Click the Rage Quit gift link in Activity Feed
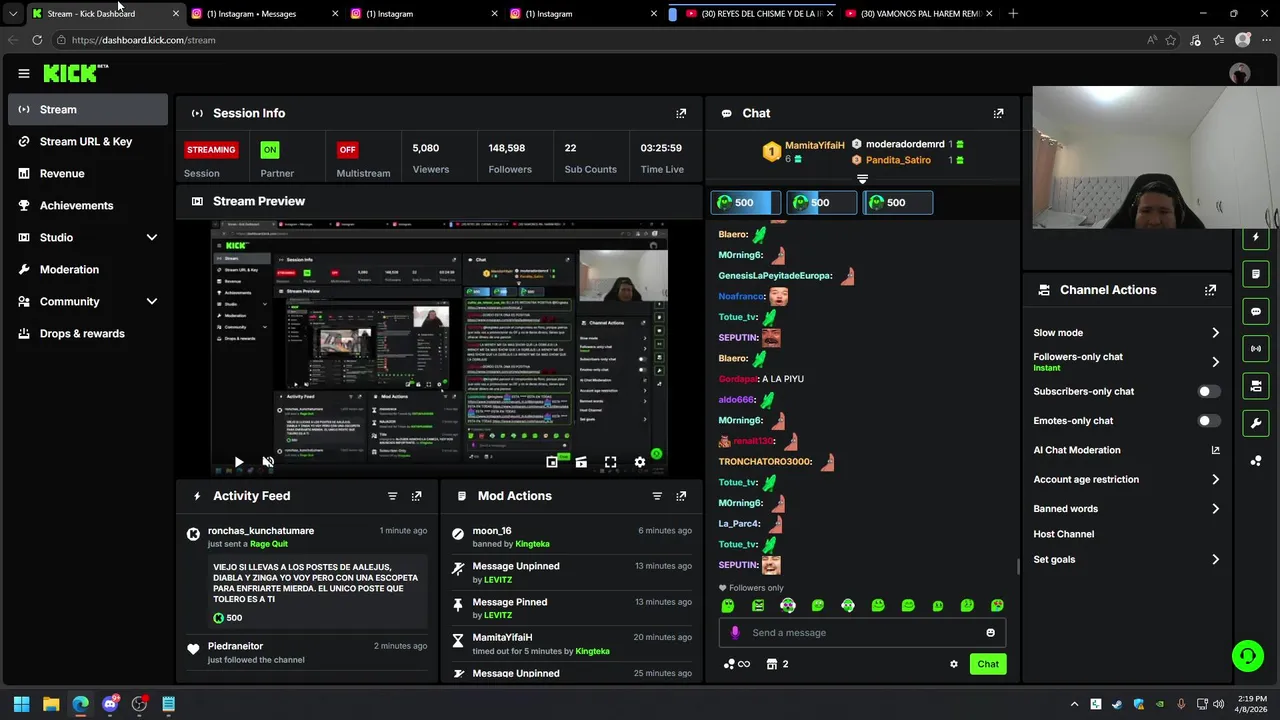The width and height of the screenshot is (1280, 720). (269, 544)
